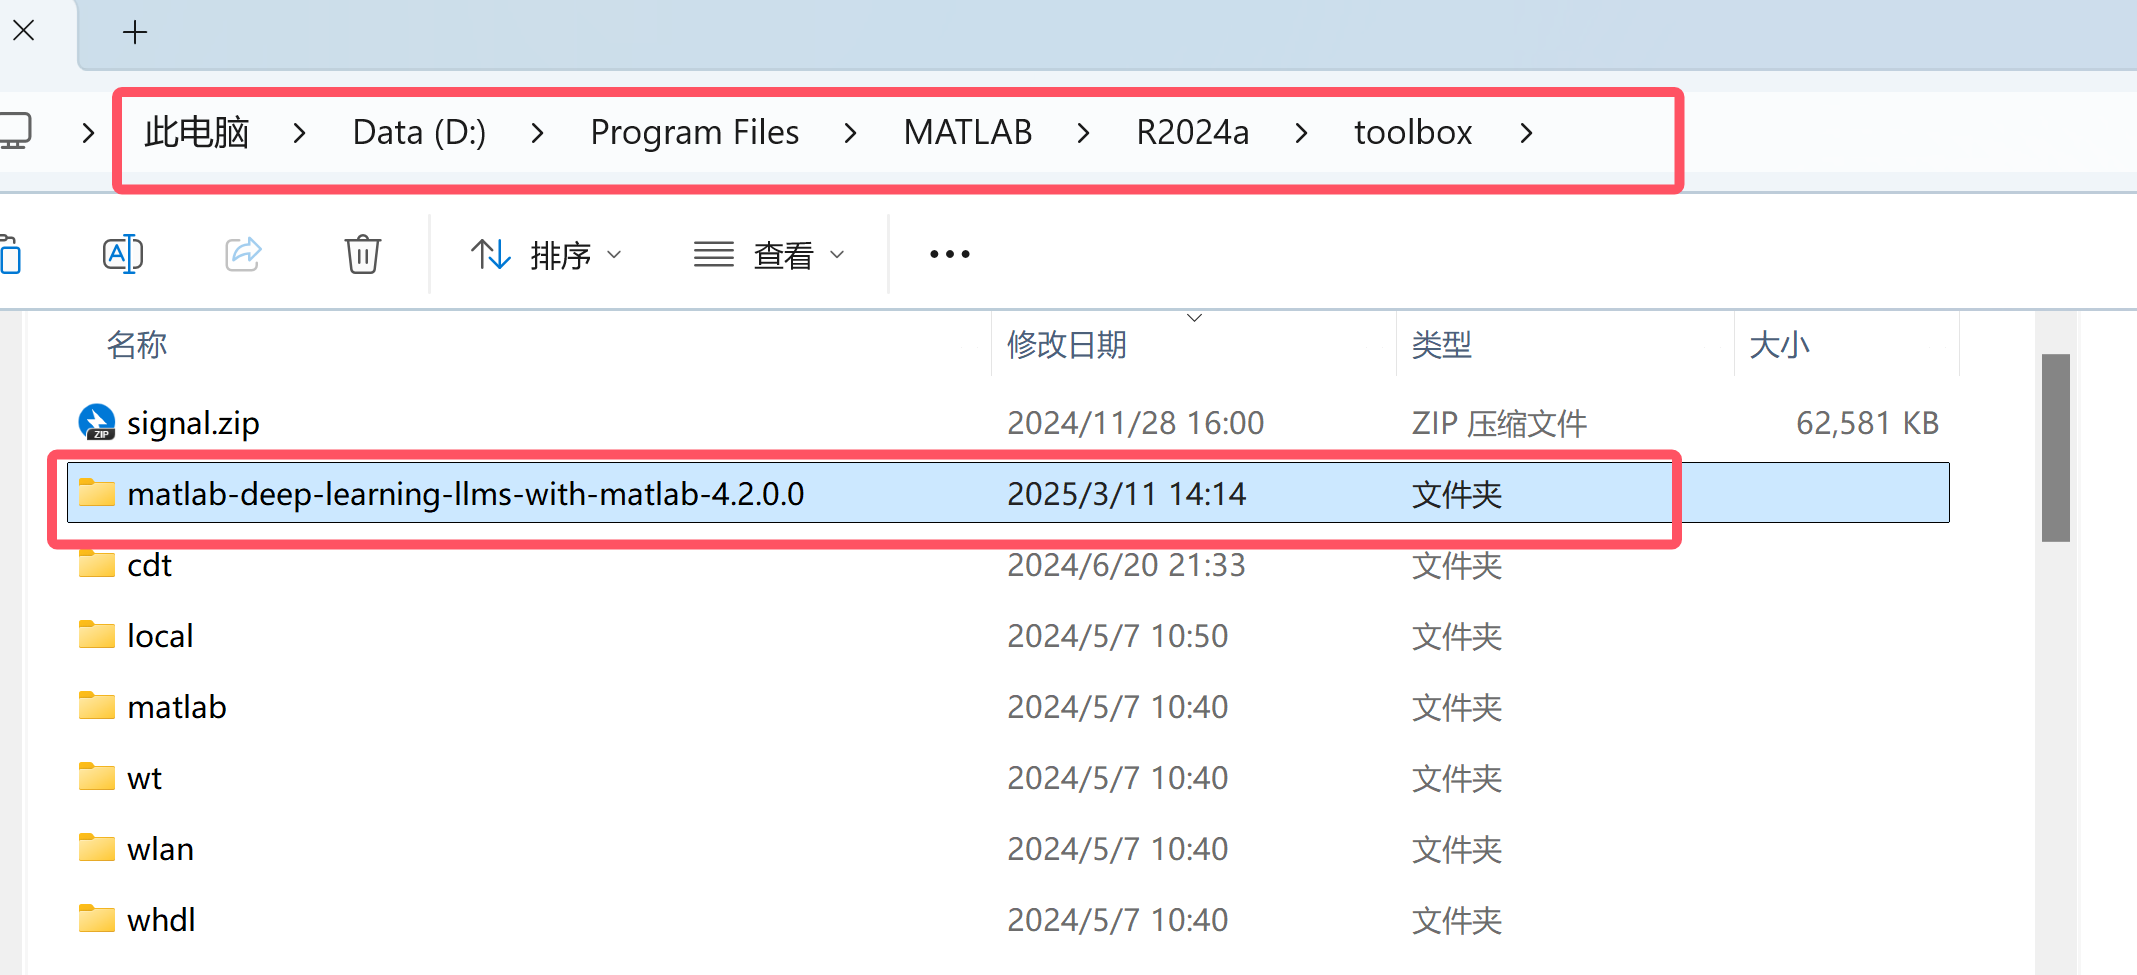Navigate to Program Files in breadcrumb
The height and width of the screenshot is (975, 2137).
point(694,132)
